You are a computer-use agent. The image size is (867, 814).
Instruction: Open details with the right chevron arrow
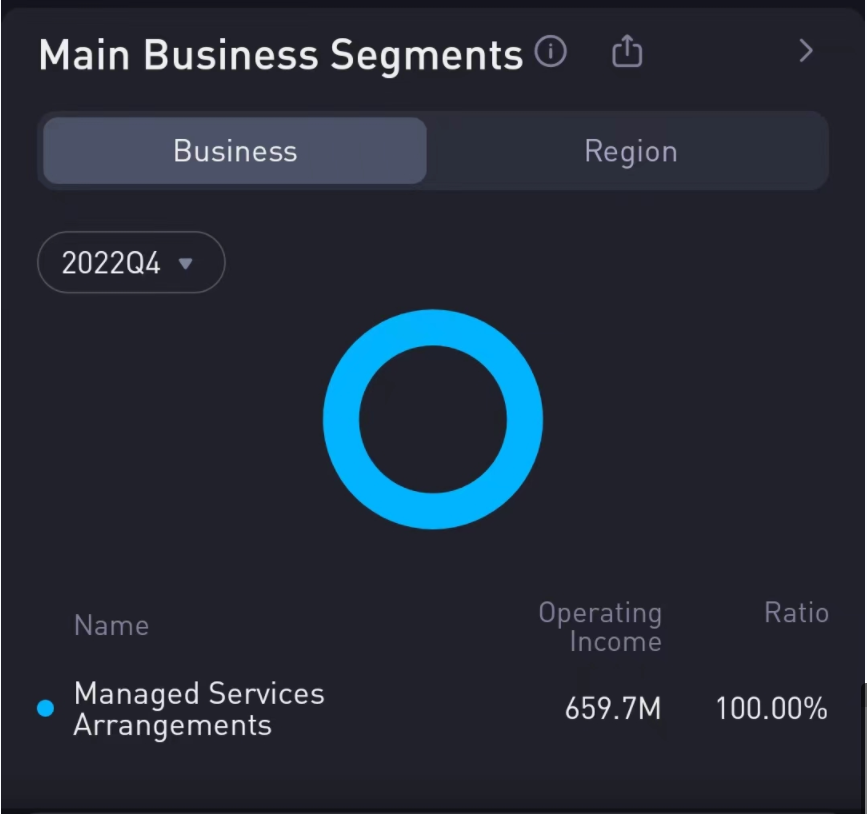click(806, 51)
